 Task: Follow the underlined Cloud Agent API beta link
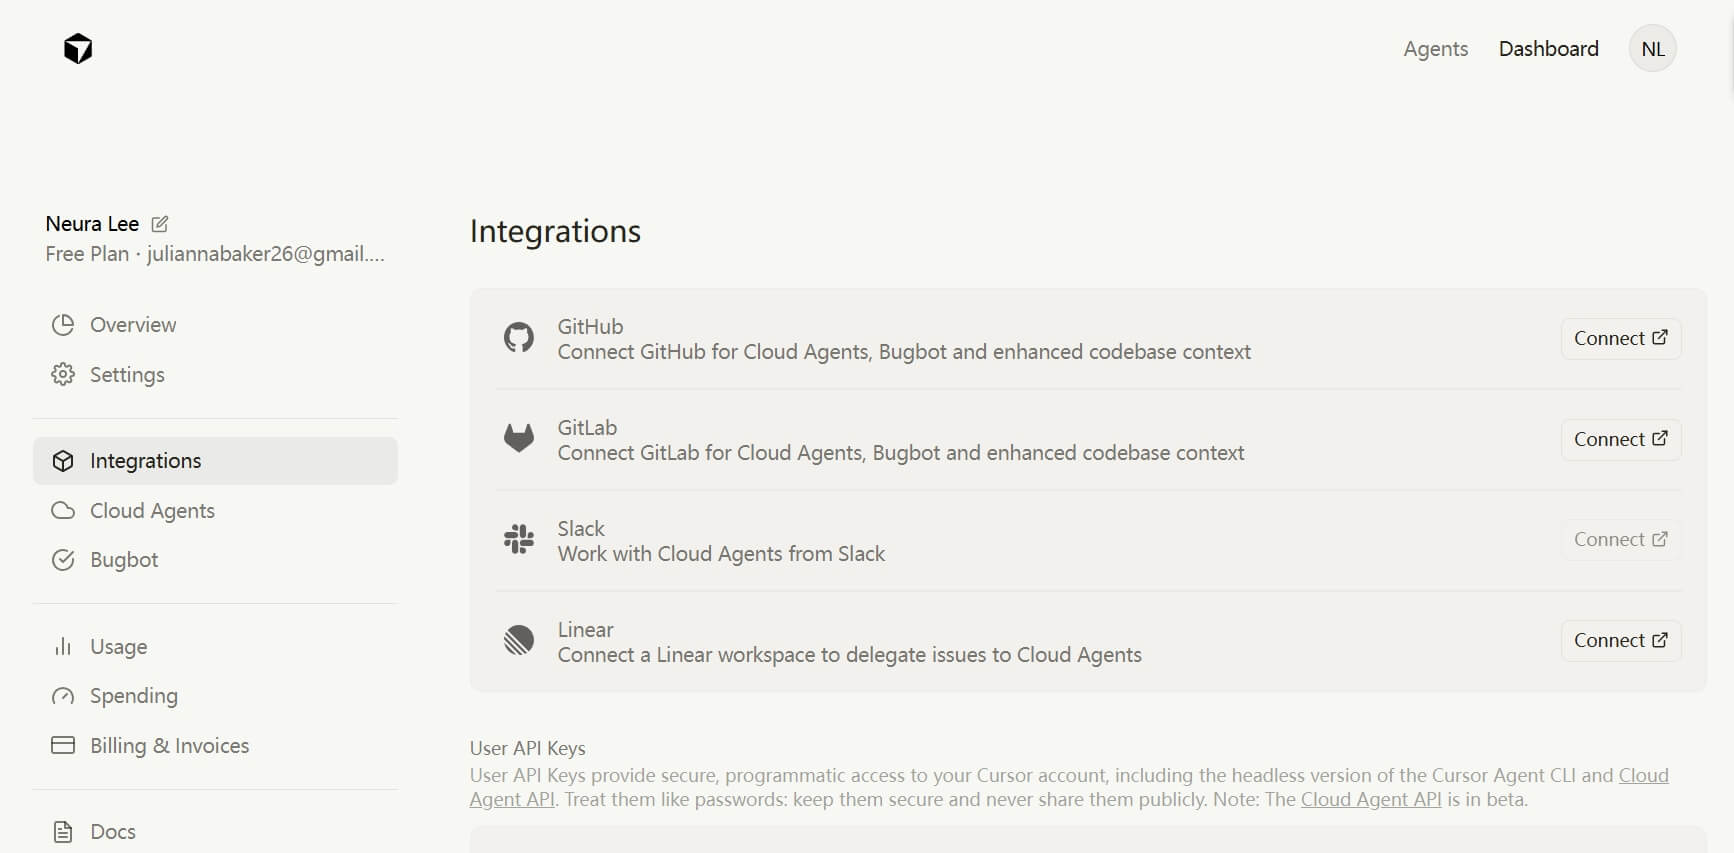(1370, 800)
